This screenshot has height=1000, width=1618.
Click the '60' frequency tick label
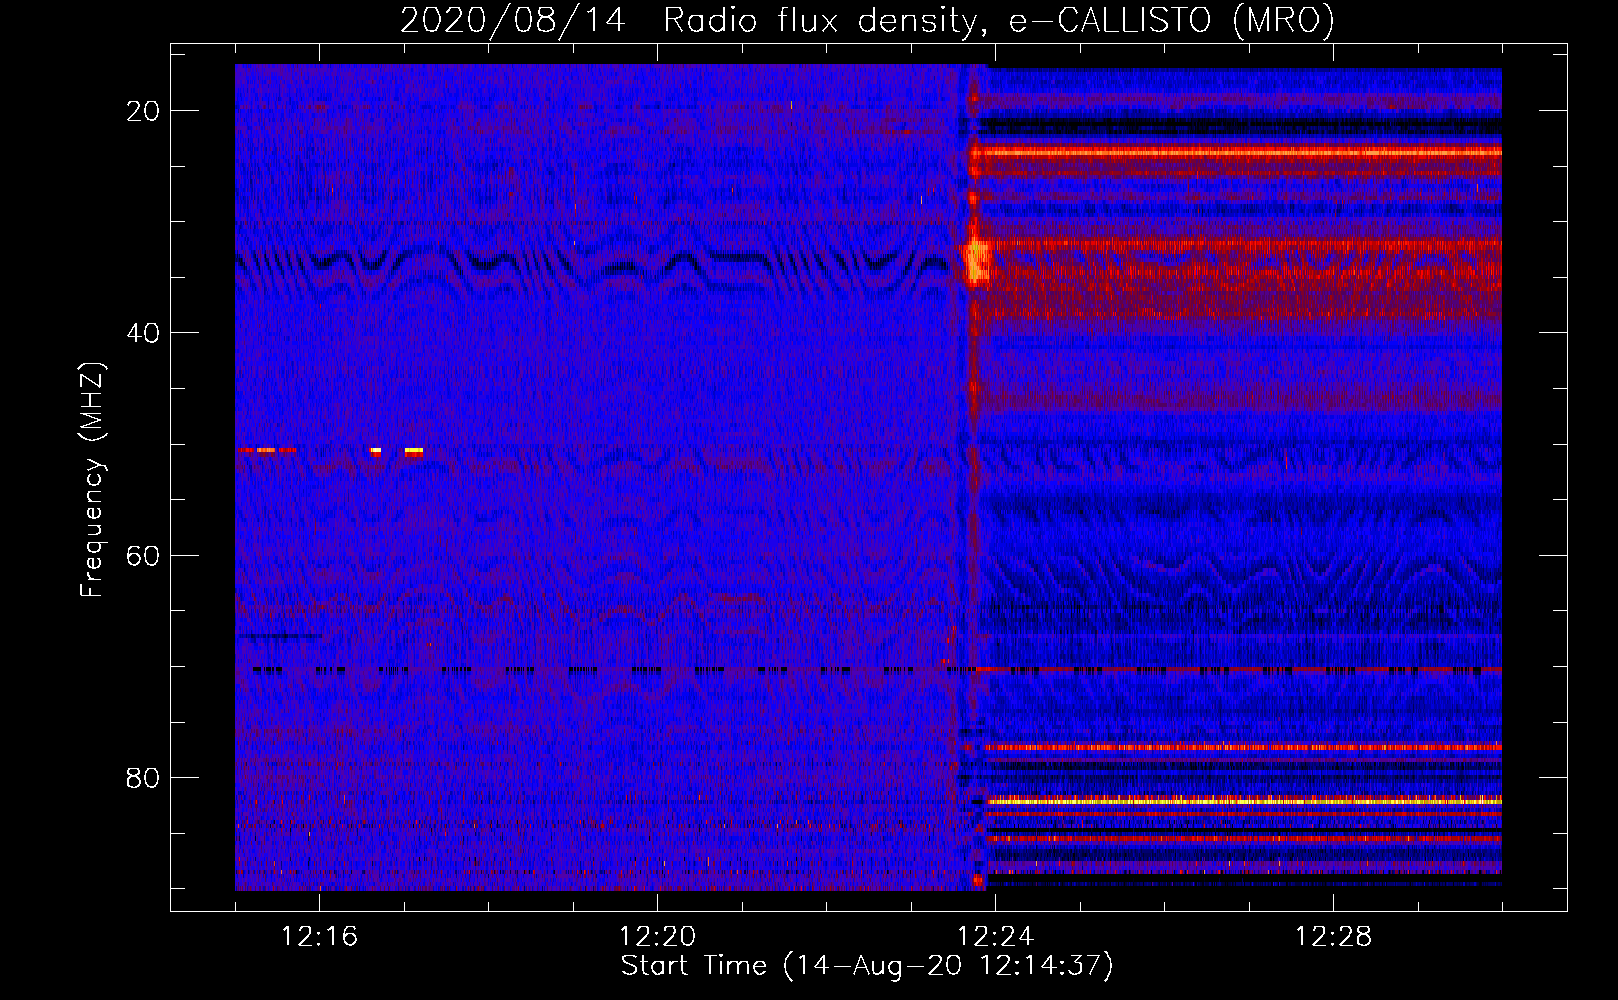(x=143, y=555)
